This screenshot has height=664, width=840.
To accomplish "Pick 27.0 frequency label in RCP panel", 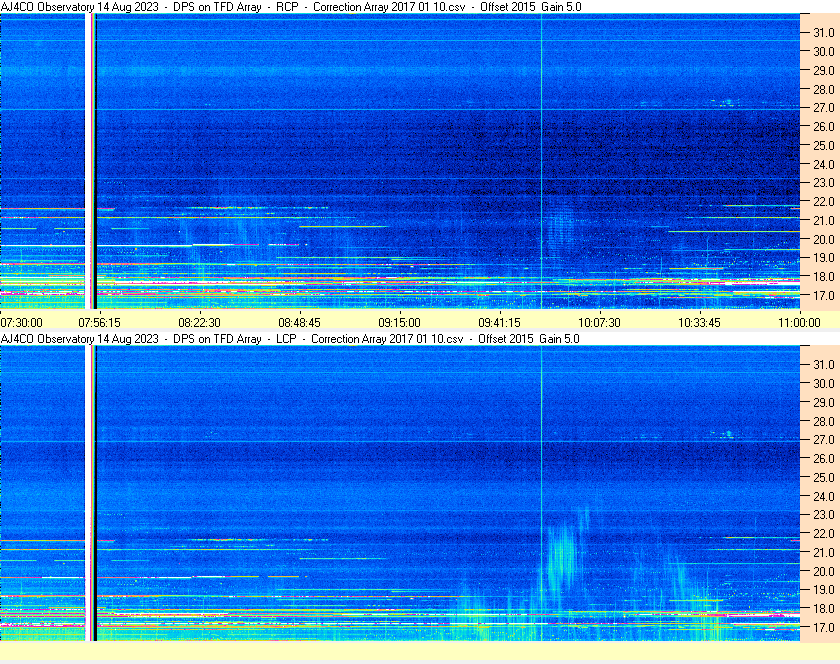I will 824,108.
